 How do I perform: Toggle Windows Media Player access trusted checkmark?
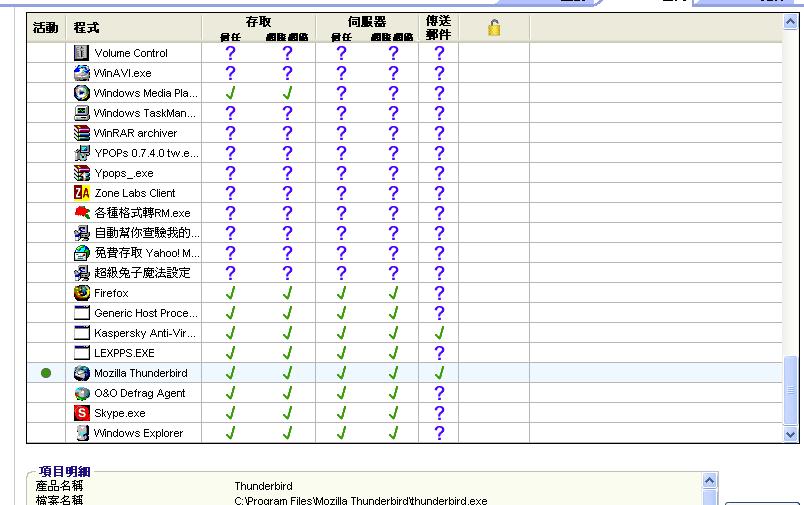click(x=230, y=93)
